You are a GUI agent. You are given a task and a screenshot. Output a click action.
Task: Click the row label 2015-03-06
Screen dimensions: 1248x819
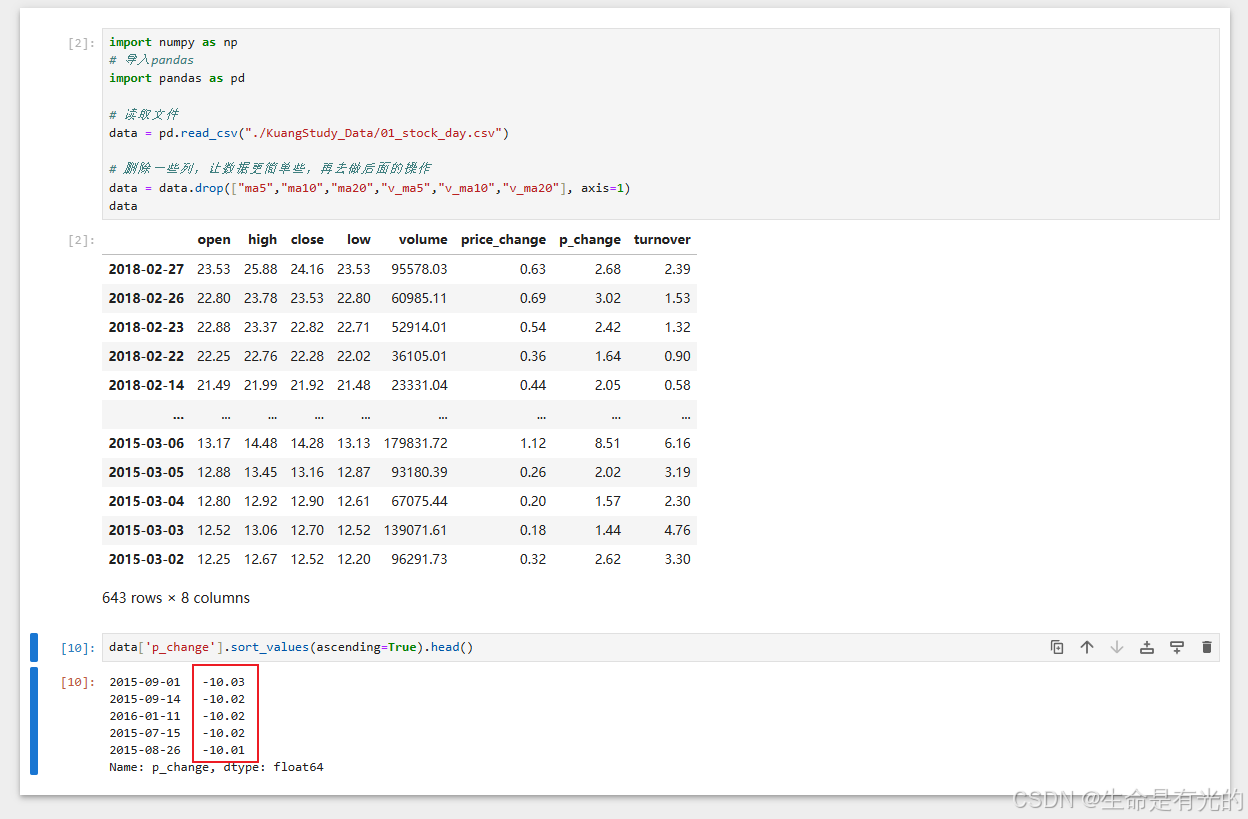pyautogui.click(x=145, y=443)
